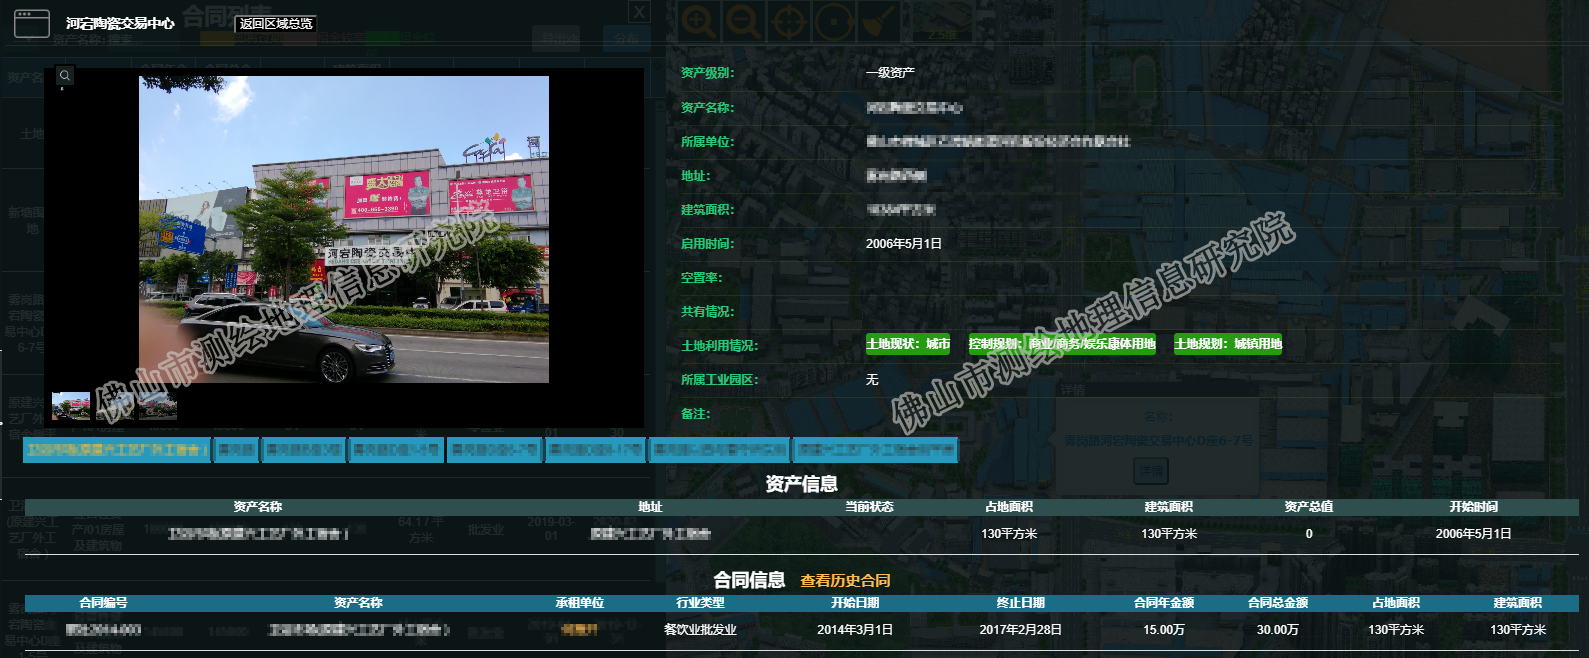
Task: Click the 终止日期 column header
Action: [1021, 603]
